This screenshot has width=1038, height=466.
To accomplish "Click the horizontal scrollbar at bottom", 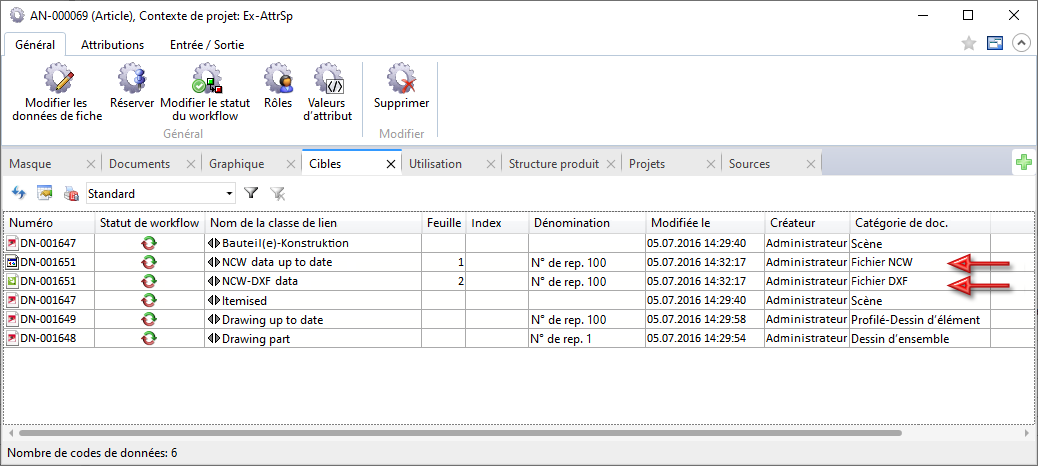I will (460, 433).
